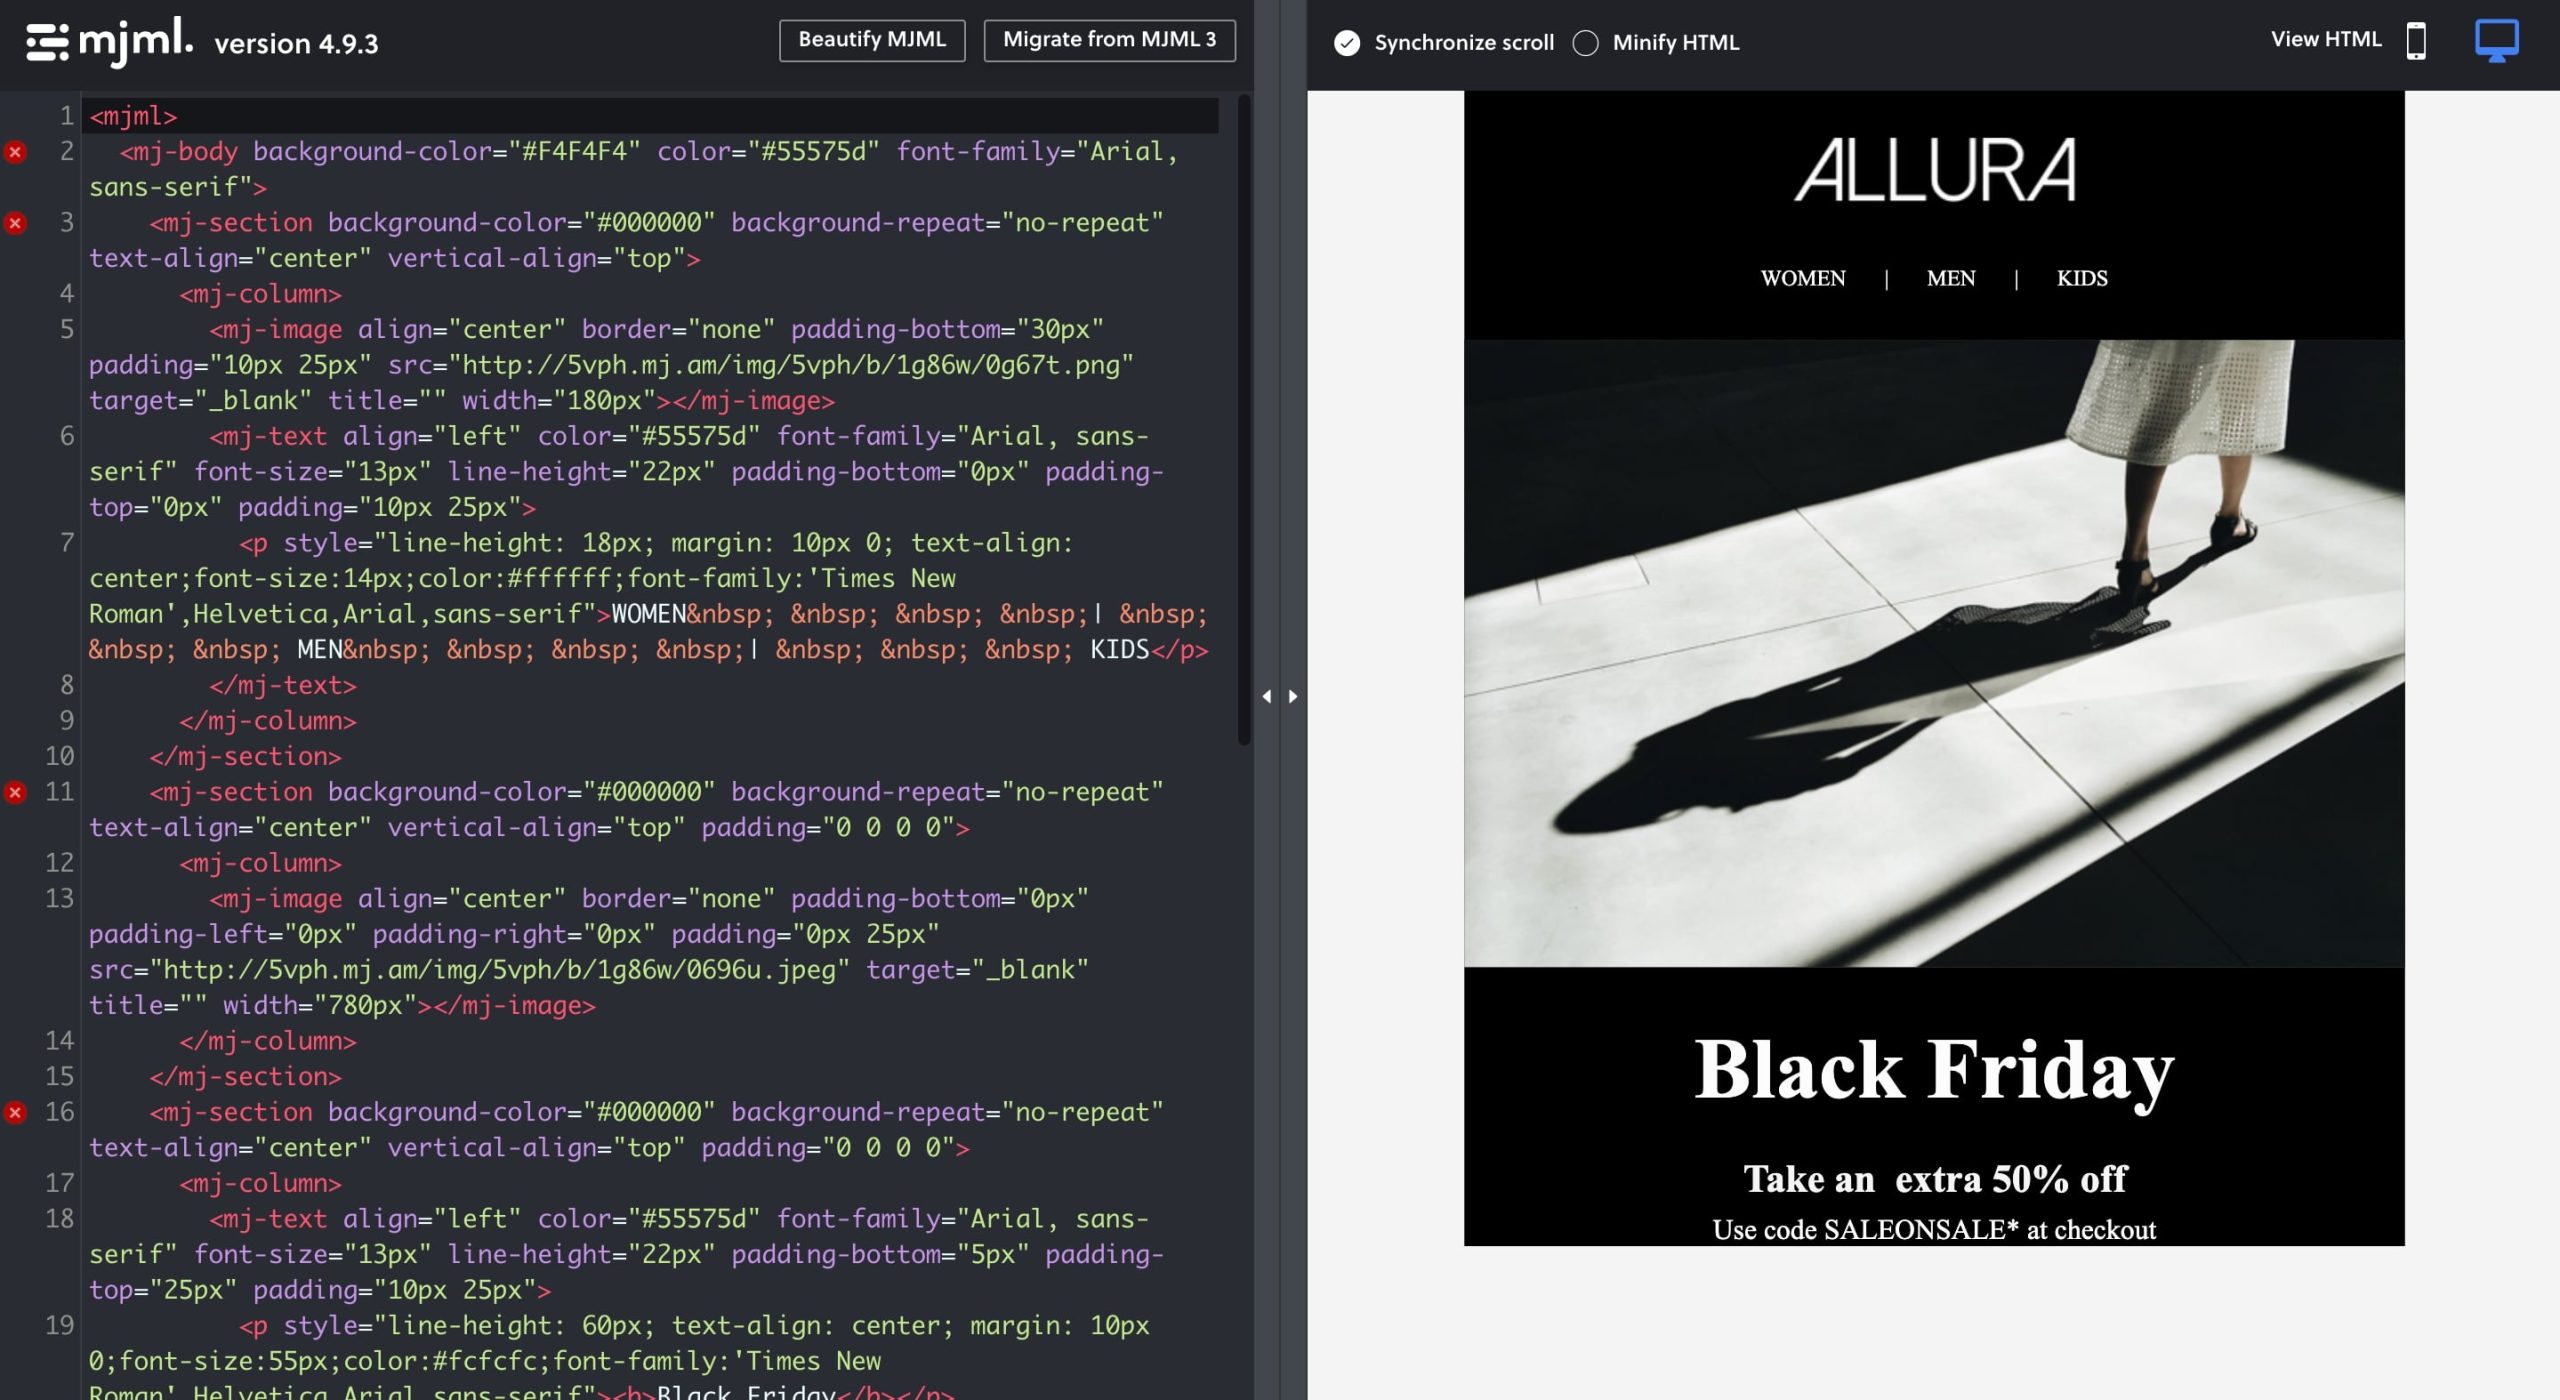Click the ALLURA logo image
2560x1400 pixels.
1934,171
